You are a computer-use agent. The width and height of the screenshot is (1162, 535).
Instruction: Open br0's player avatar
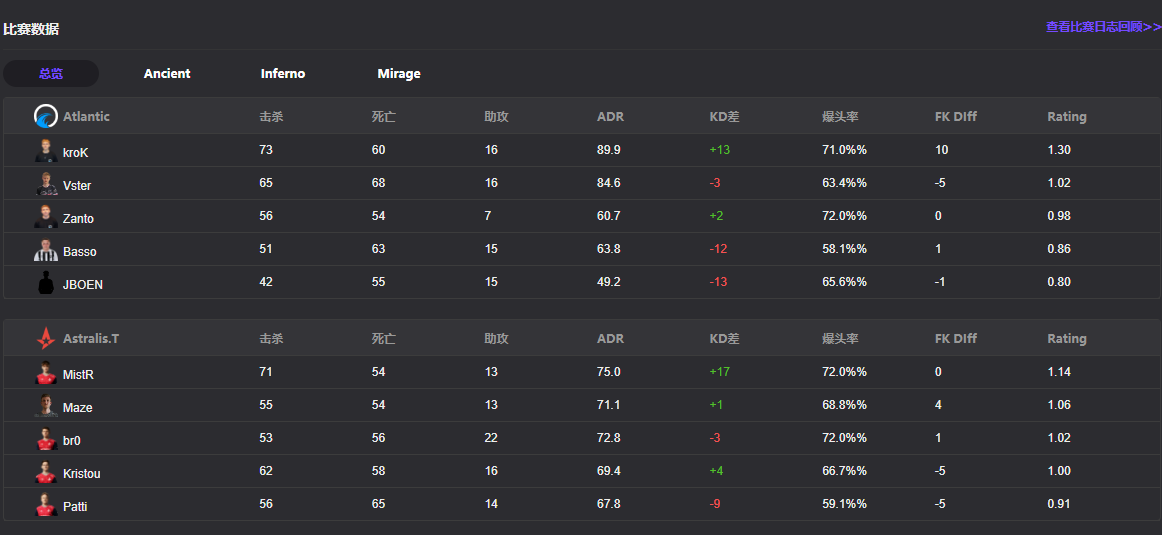46,439
